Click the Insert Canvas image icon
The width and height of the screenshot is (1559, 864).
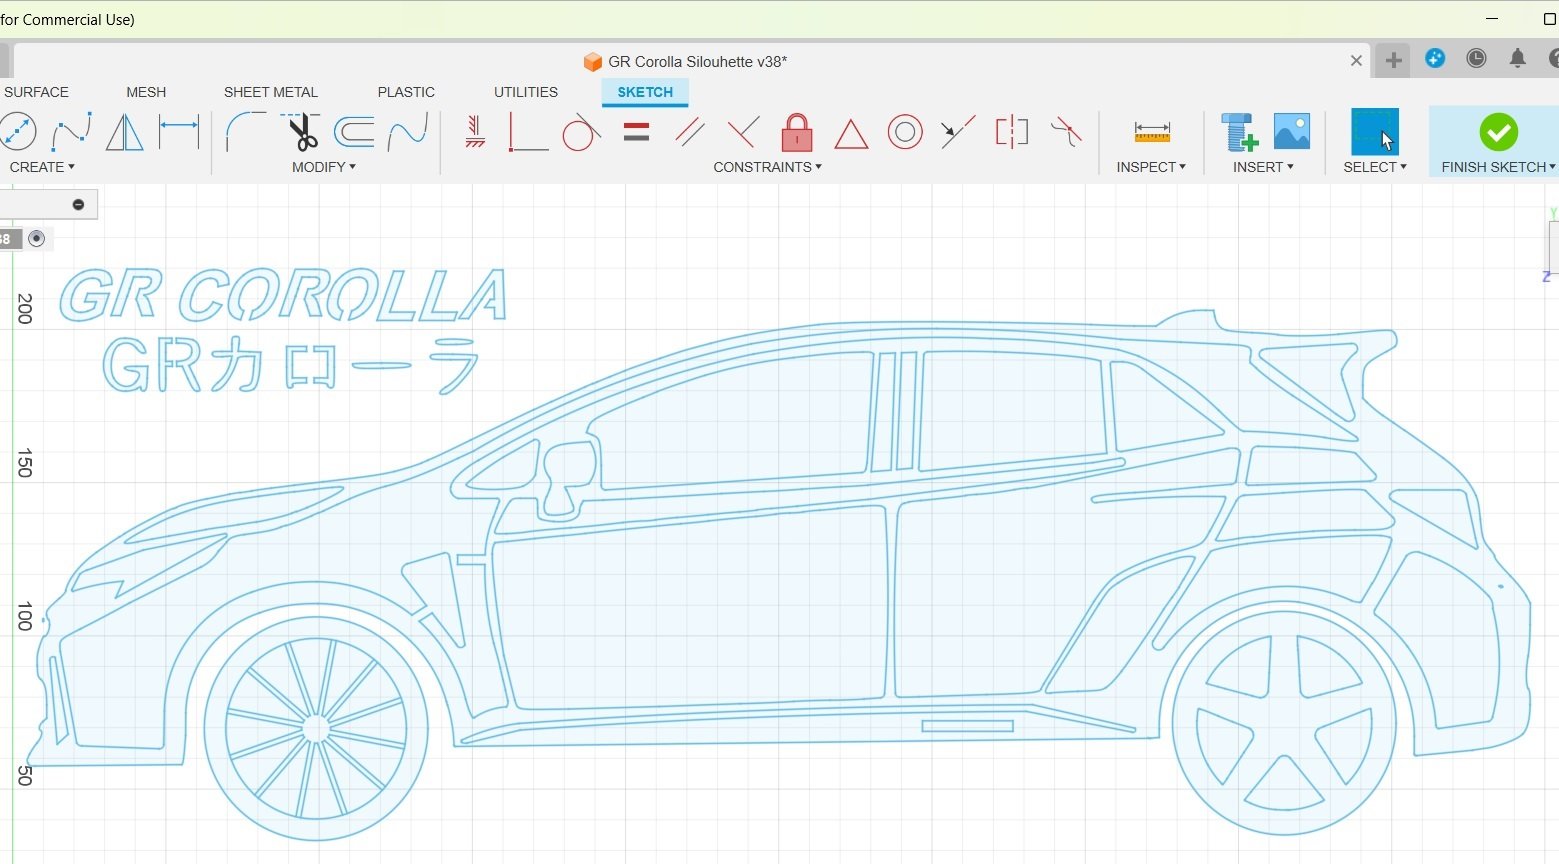point(1292,132)
